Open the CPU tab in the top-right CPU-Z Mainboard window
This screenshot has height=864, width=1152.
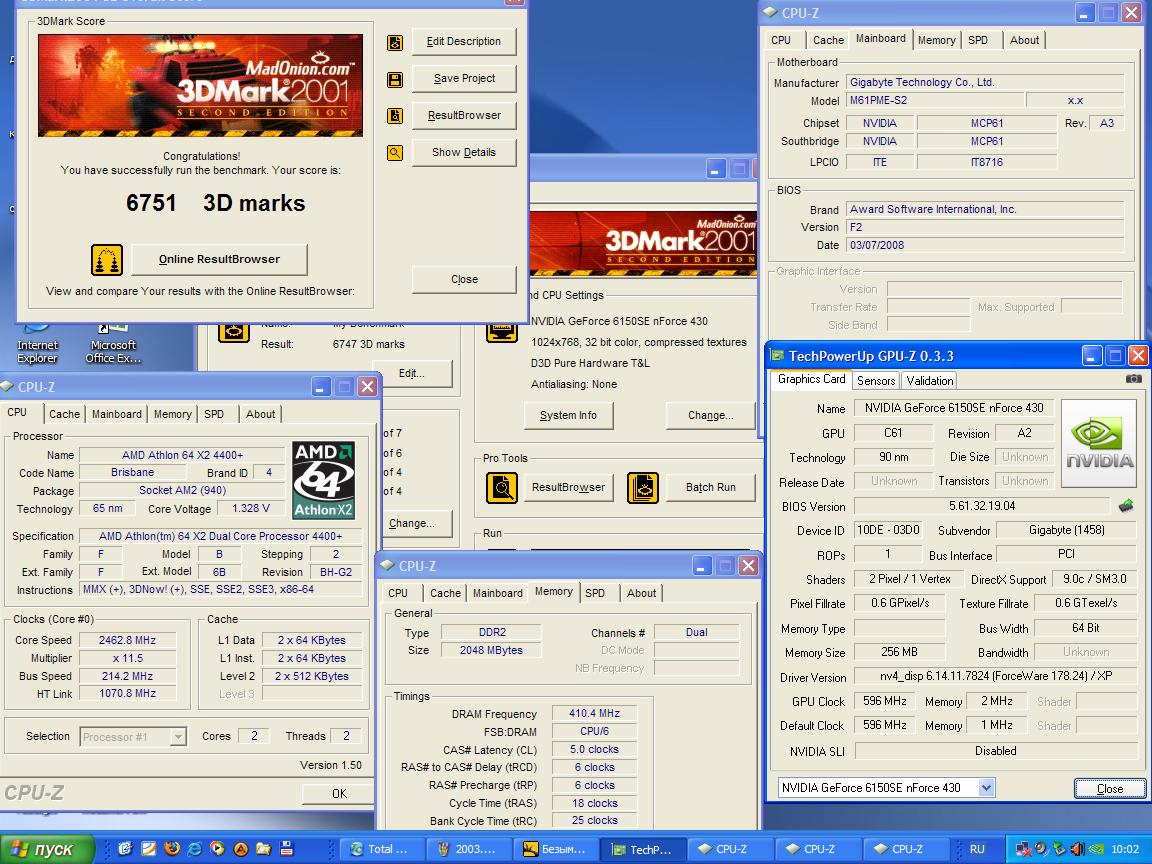point(781,40)
